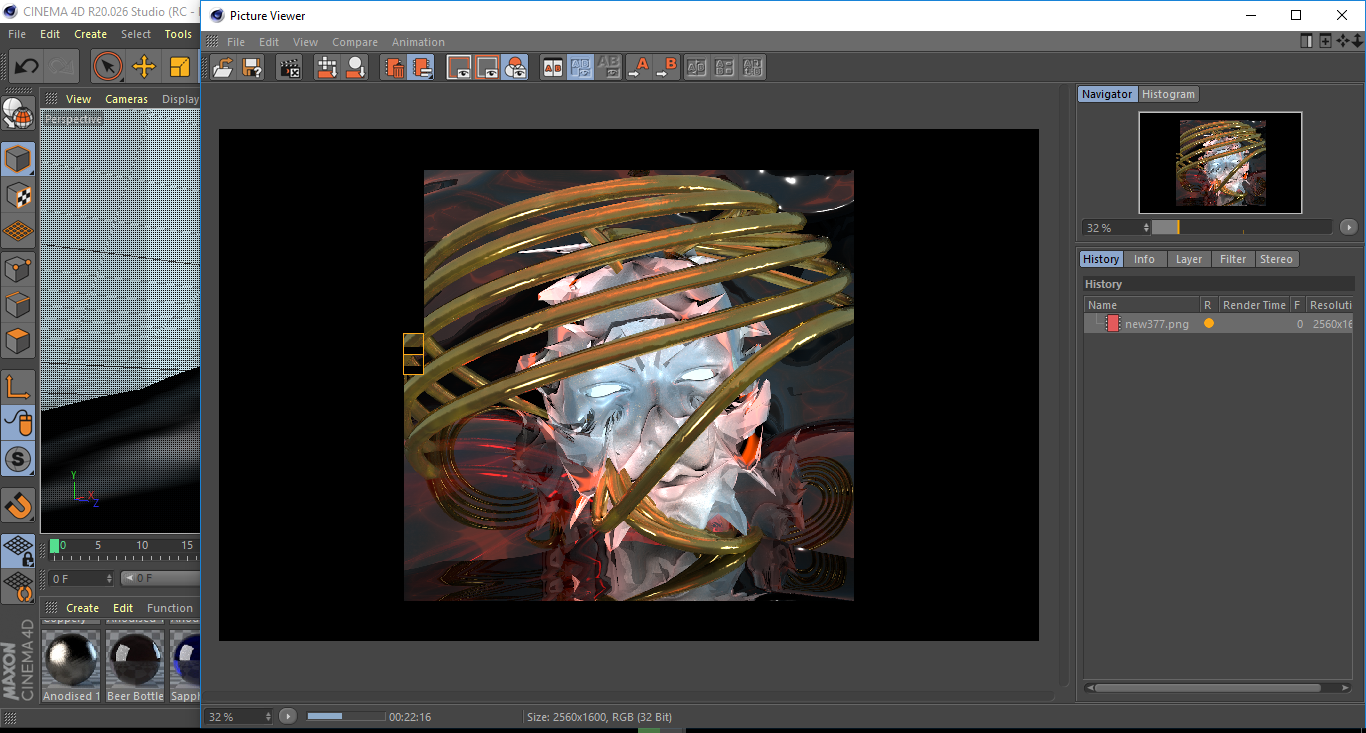The height and width of the screenshot is (733, 1366).
Task: Select the Navigator tab
Action: click(x=1107, y=94)
